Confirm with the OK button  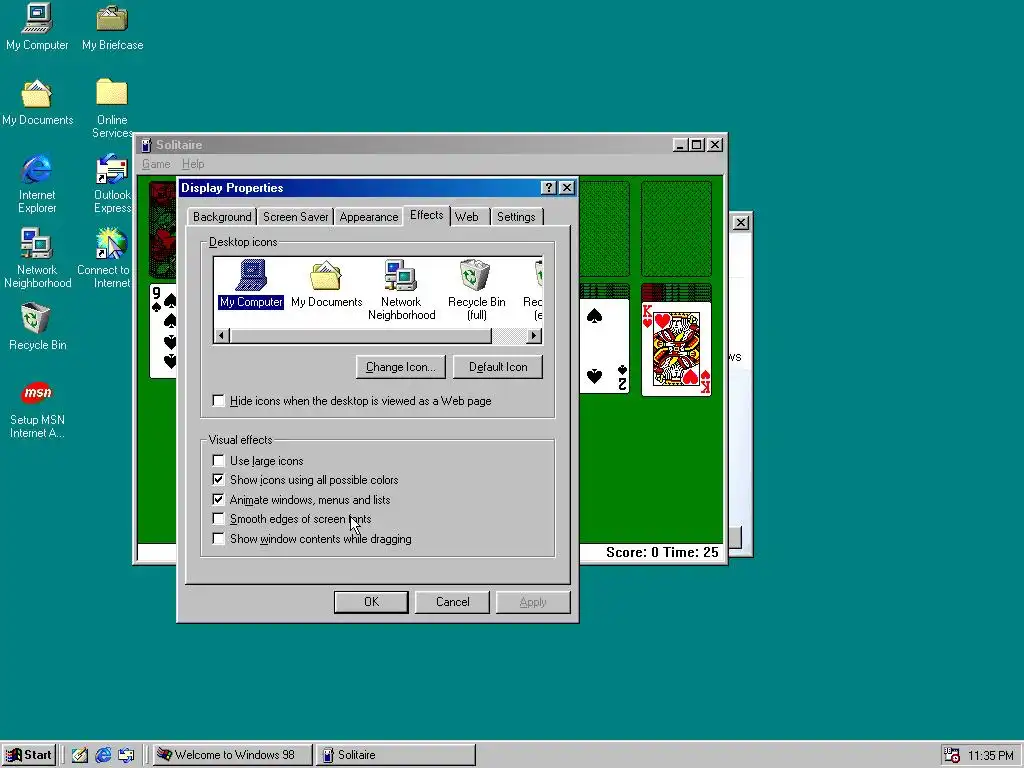(x=371, y=602)
